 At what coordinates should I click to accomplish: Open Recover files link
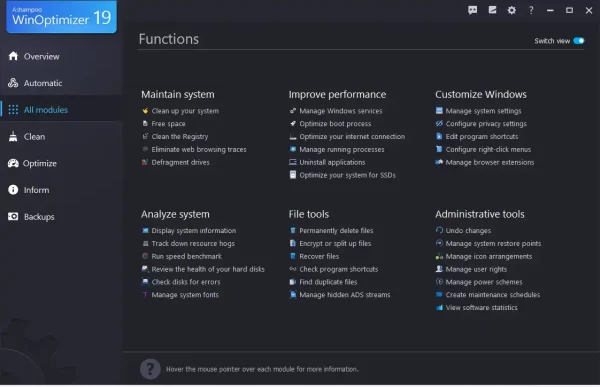click(319, 256)
